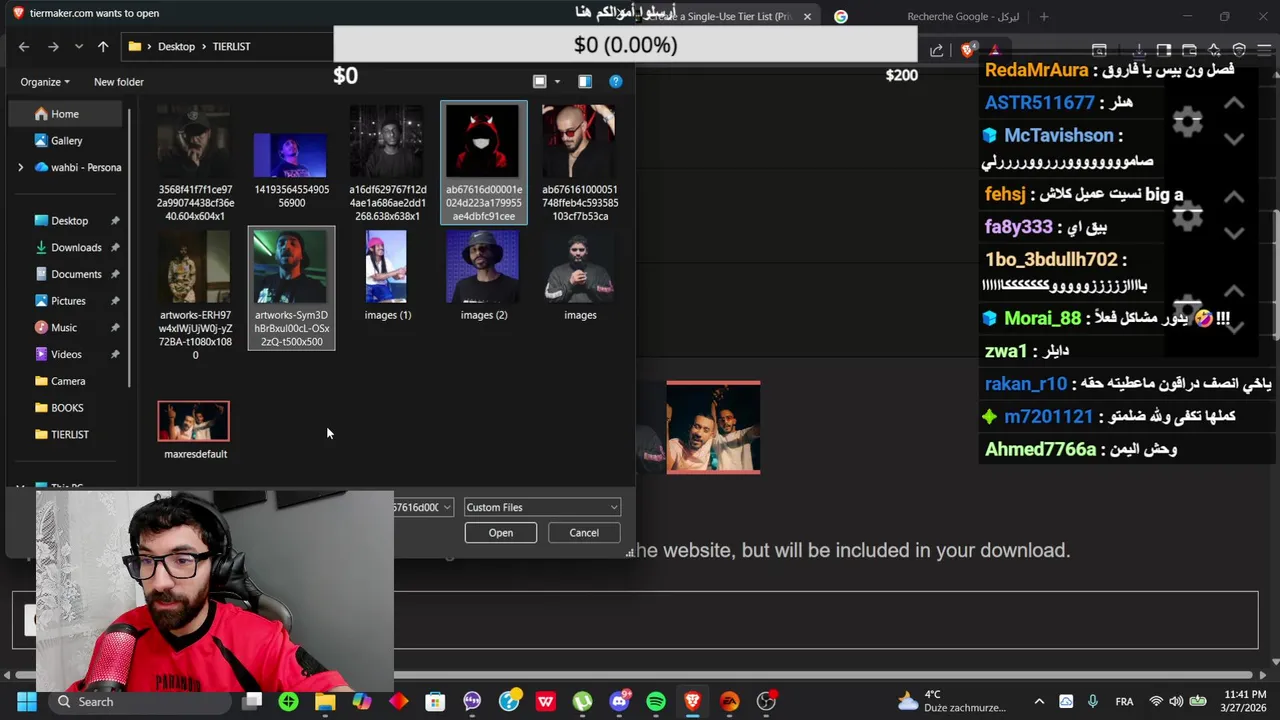Open Brave VPN shield icon
Image resolution: width=1280 pixels, height=720 pixels.
(x=1239, y=50)
